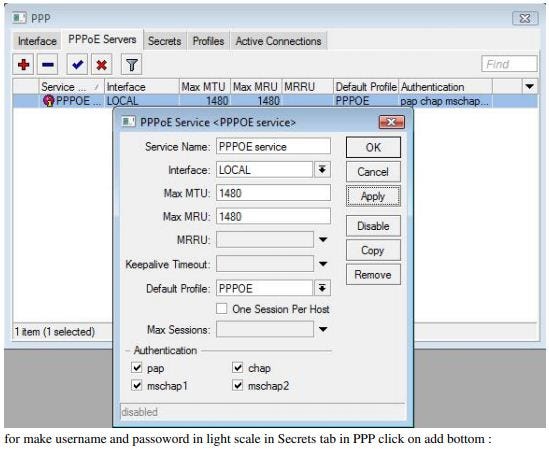
Task: Click the PPPOE service row icon
Action: (48, 101)
